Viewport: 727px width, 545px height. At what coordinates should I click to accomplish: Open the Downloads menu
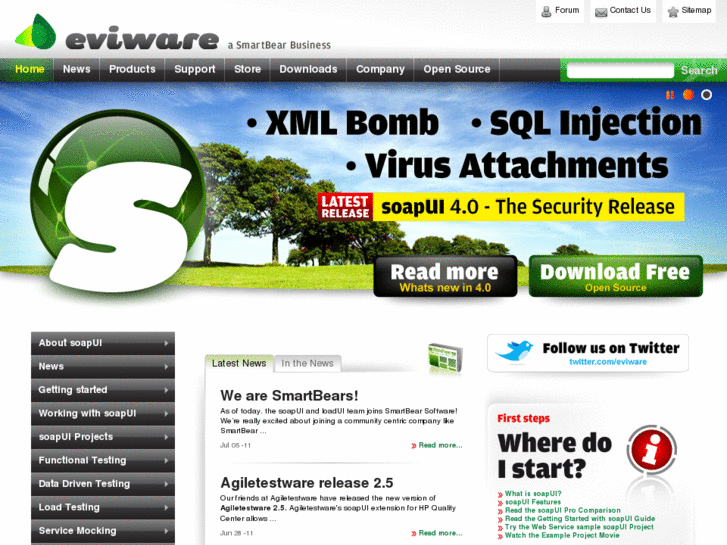(x=308, y=69)
